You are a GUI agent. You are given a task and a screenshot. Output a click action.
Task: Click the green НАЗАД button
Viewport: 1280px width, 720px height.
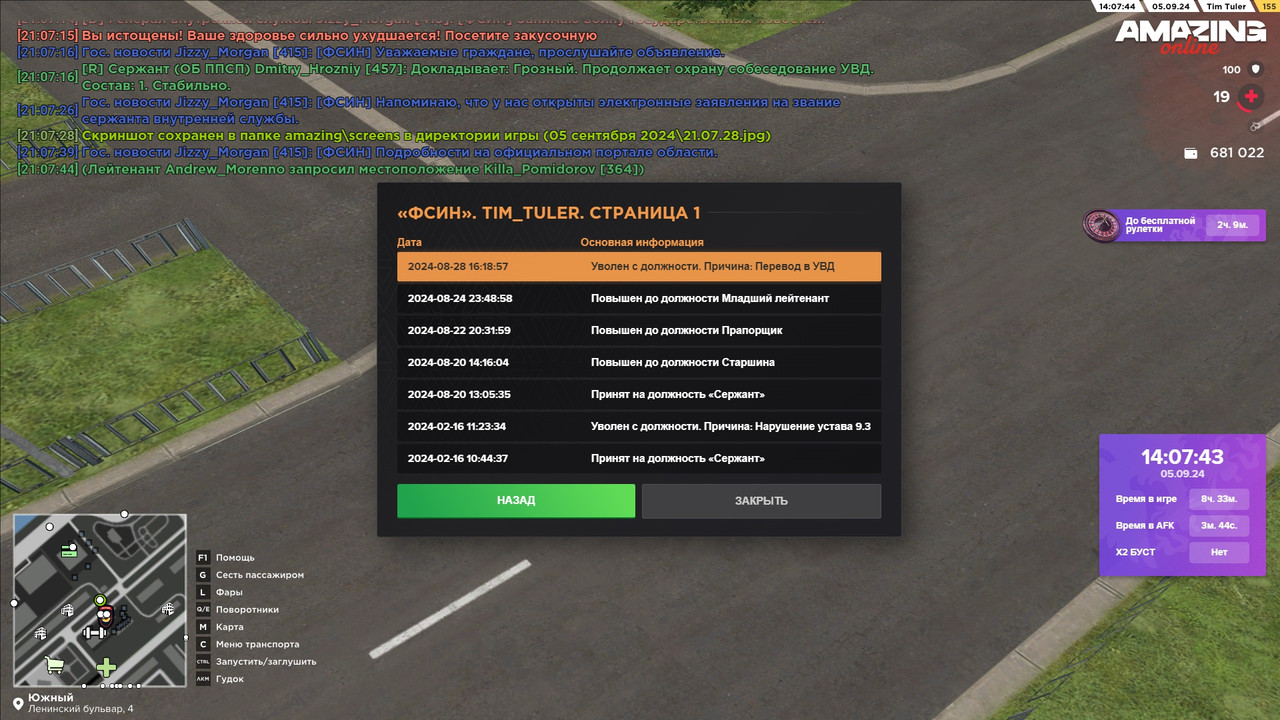pos(516,501)
